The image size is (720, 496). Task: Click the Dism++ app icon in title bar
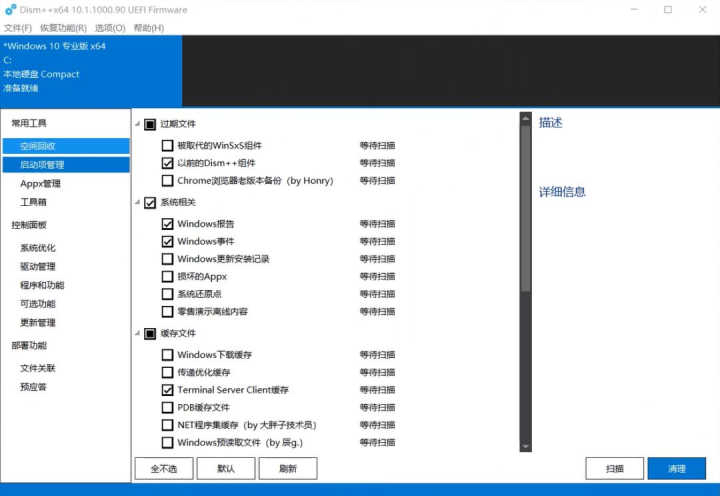11,10
